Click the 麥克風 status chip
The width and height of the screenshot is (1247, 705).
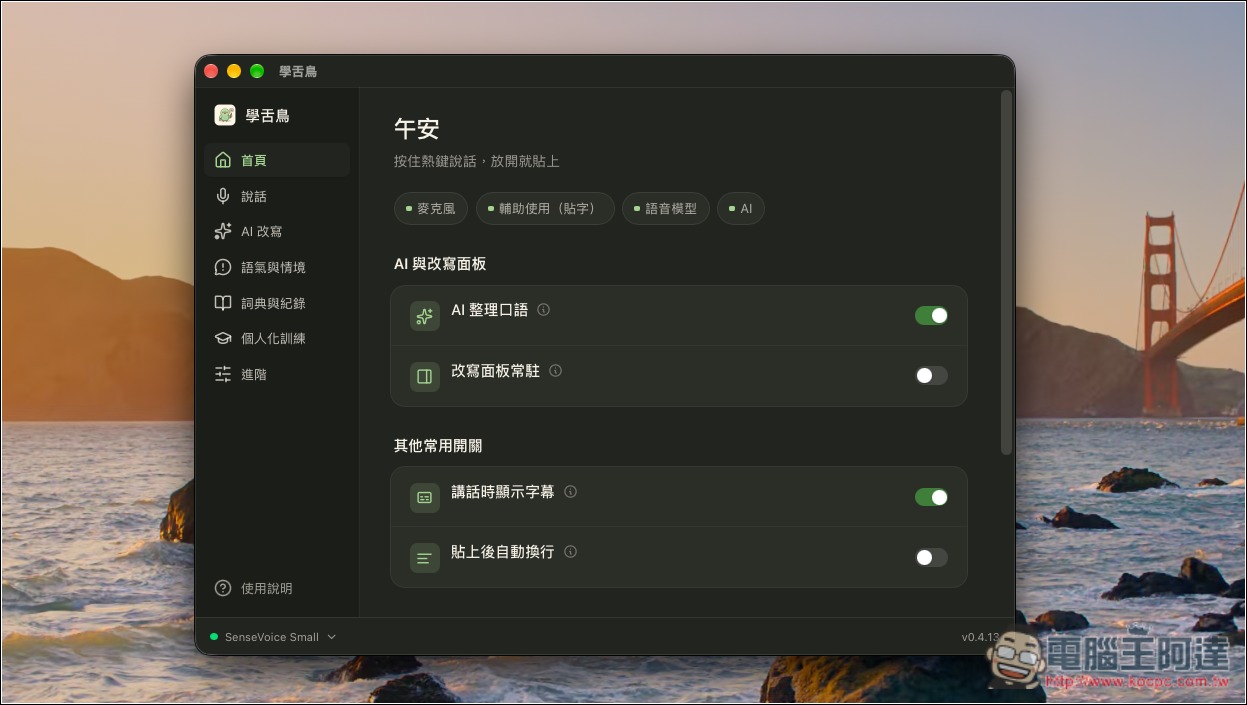[x=431, y=209]
